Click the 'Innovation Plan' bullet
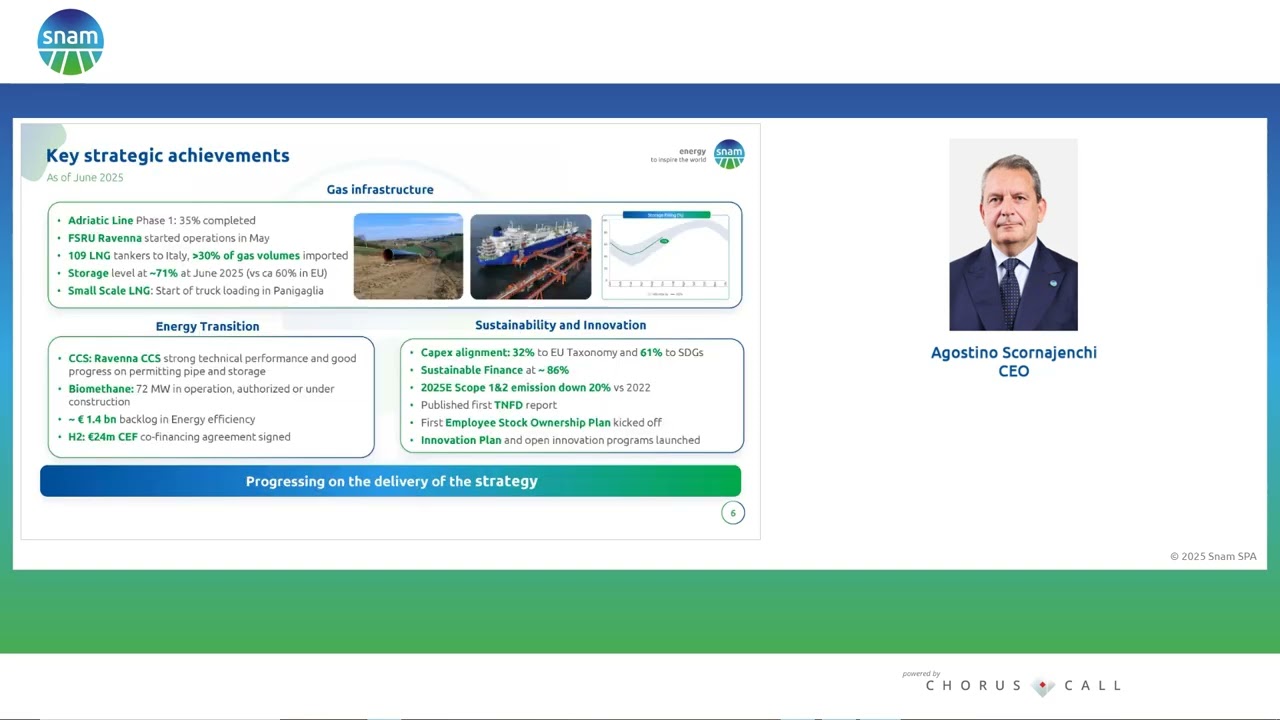The height and width of the screenshot is (720, 1280). (x=560, y=440)
